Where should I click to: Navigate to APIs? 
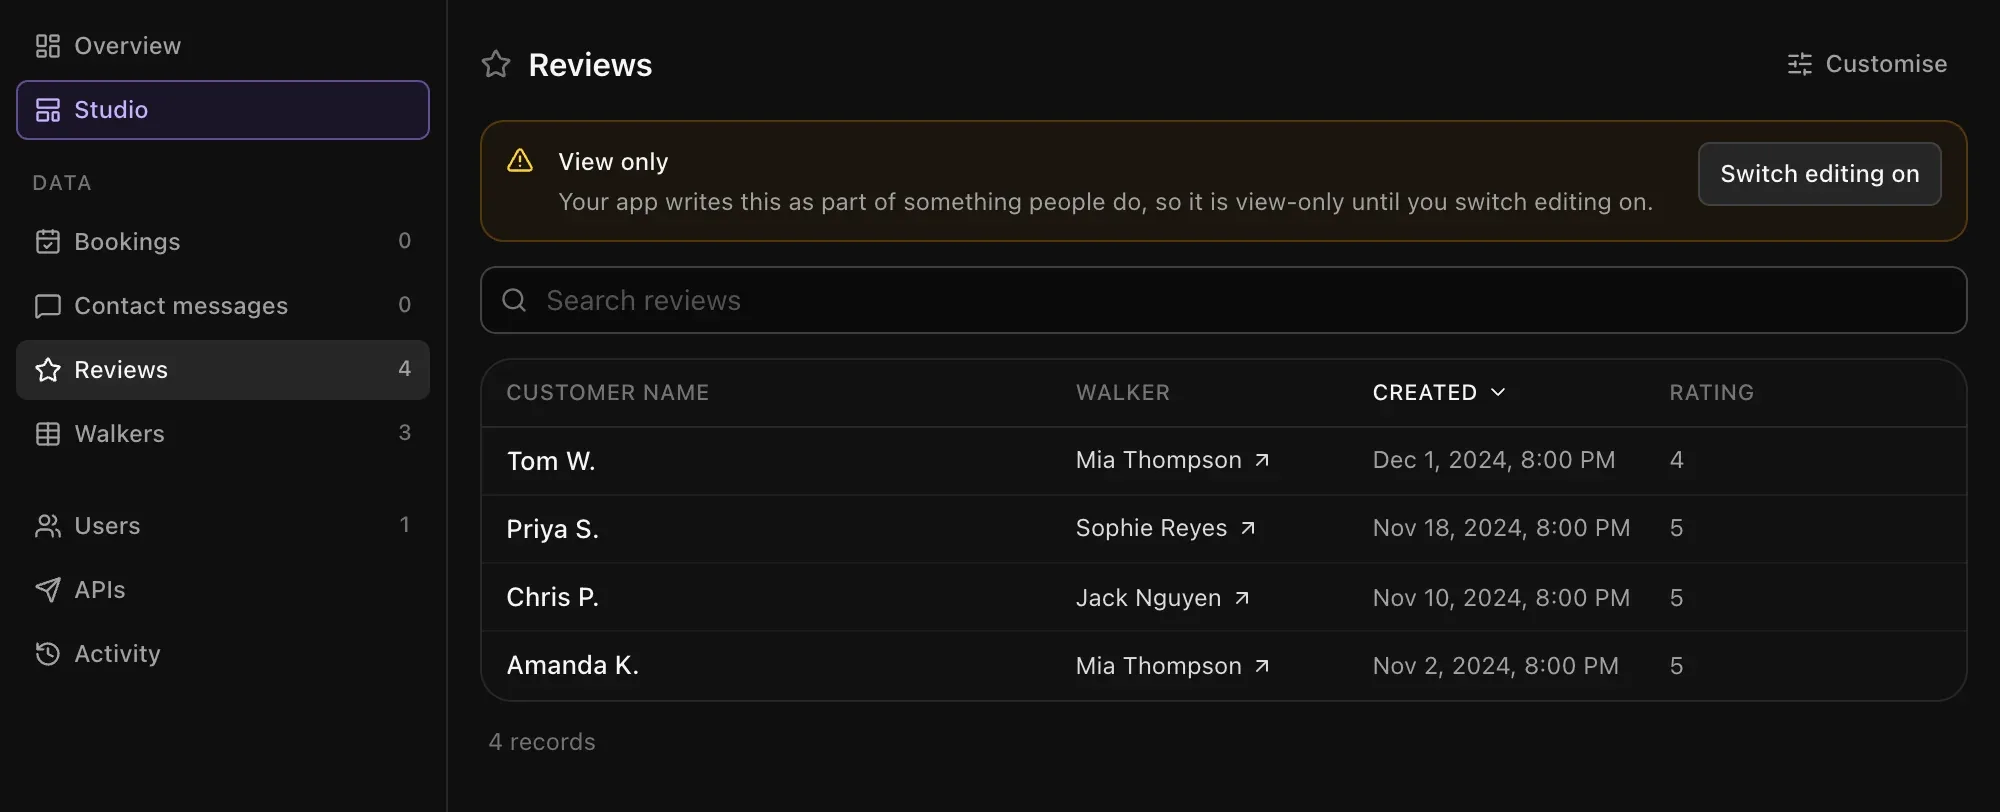coord(223,590)
